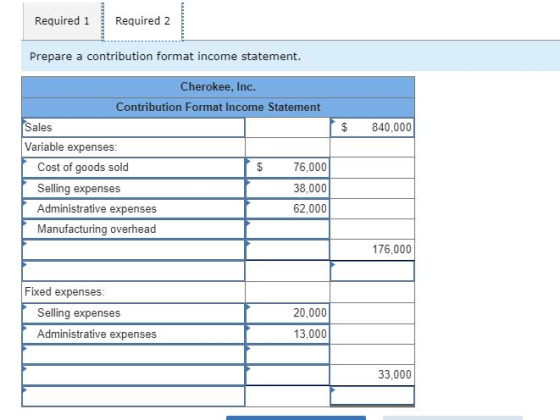Click the empty Manufacturing overhead amount field

[x=288, y=229]
